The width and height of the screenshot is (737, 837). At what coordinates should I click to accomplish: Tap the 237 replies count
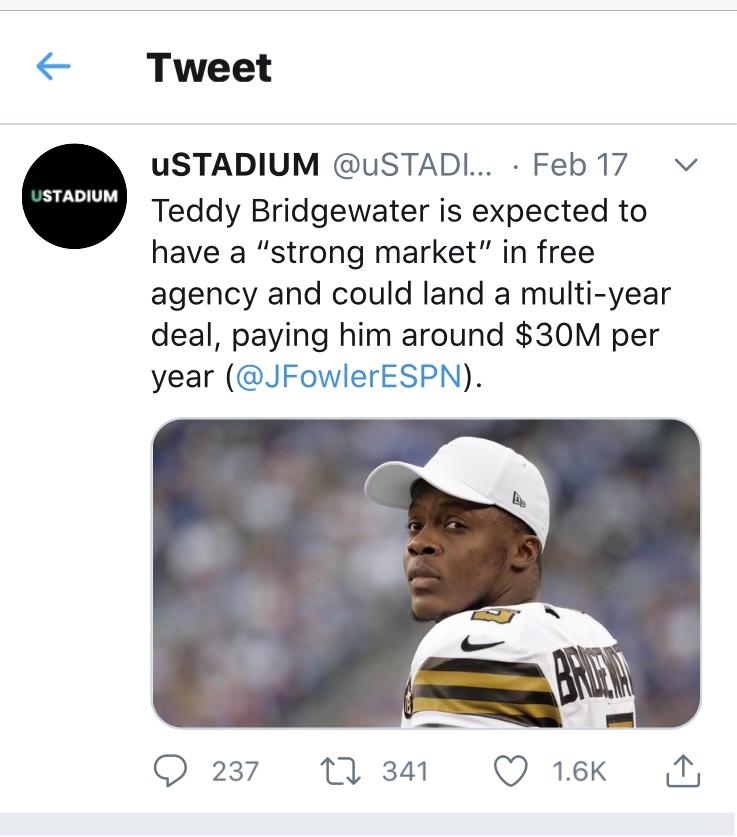click(235, 771)
